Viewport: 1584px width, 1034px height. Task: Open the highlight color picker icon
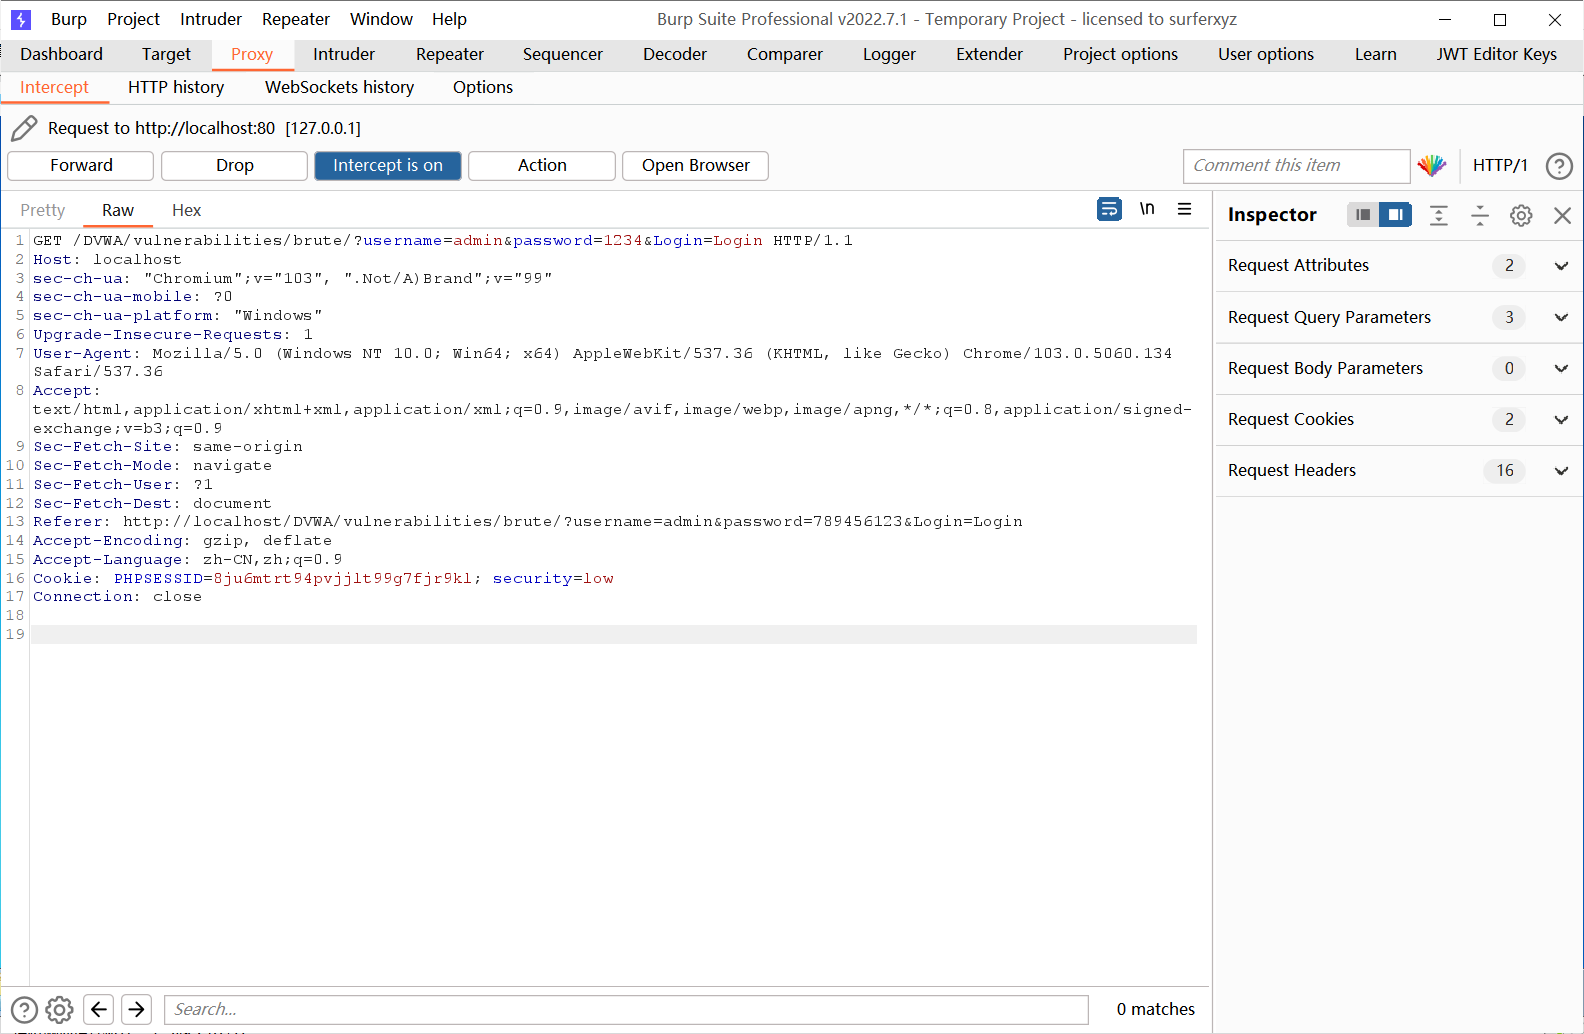1432,166
